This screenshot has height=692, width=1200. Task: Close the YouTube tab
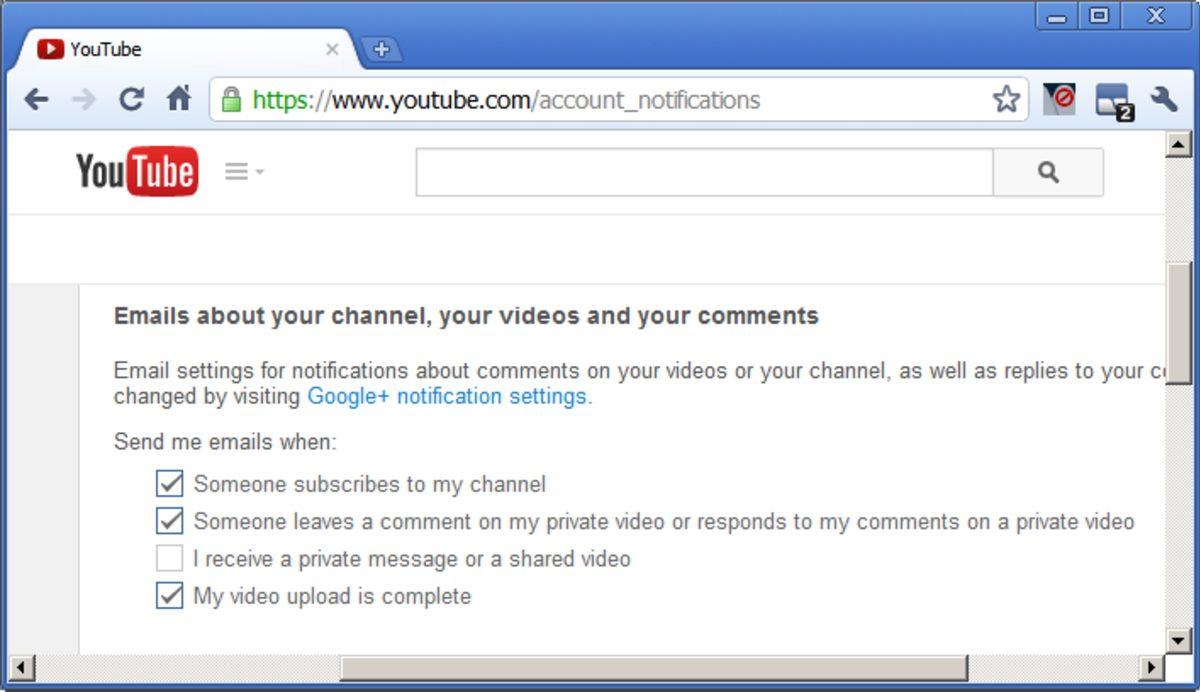coord(332,49)
